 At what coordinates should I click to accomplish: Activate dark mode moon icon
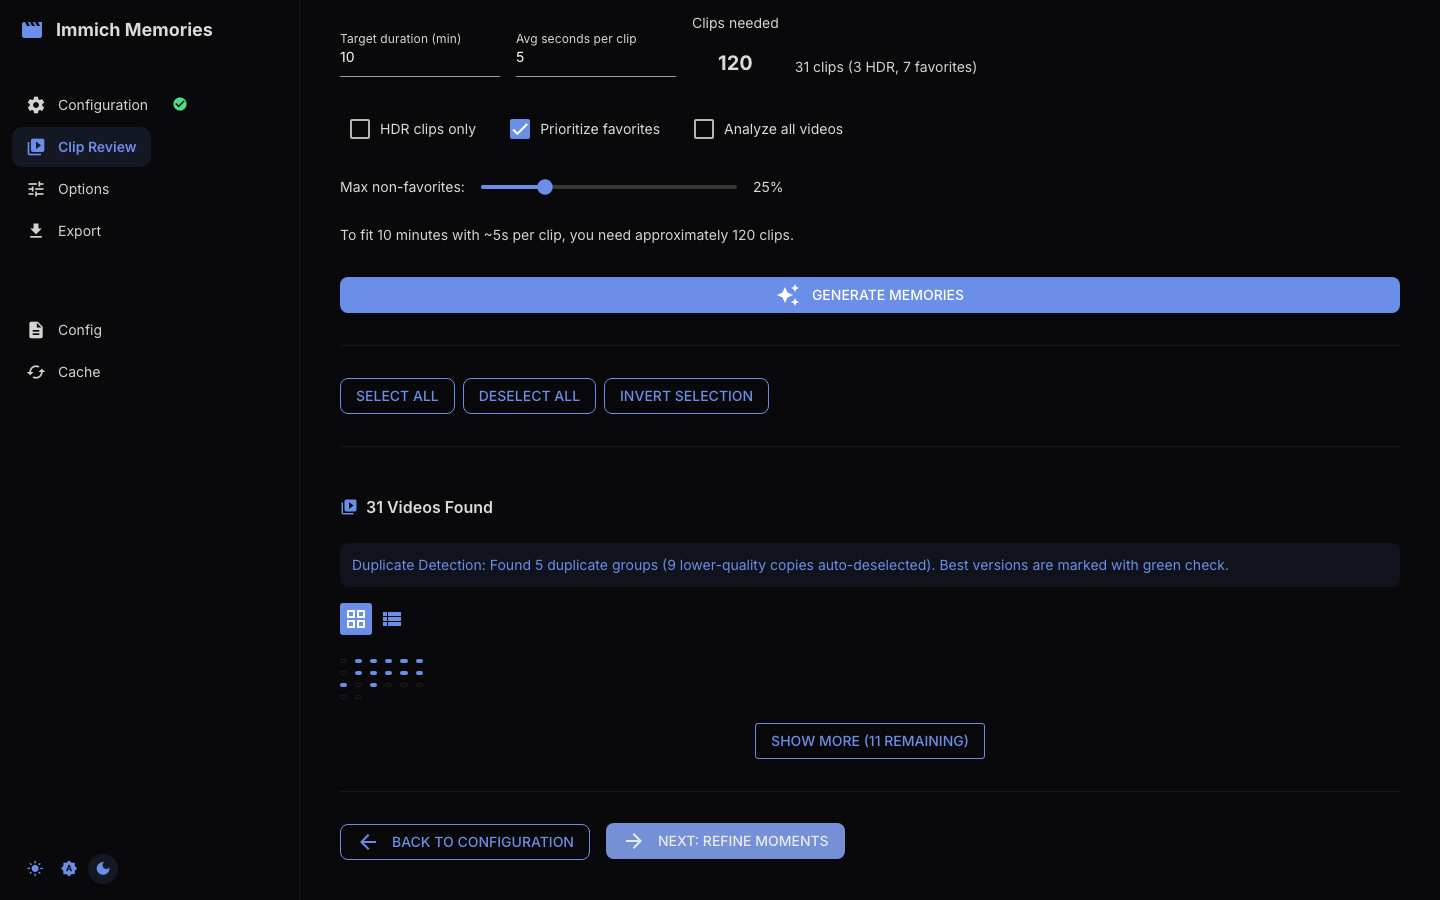pyautogui.click(x=103, y=869)
